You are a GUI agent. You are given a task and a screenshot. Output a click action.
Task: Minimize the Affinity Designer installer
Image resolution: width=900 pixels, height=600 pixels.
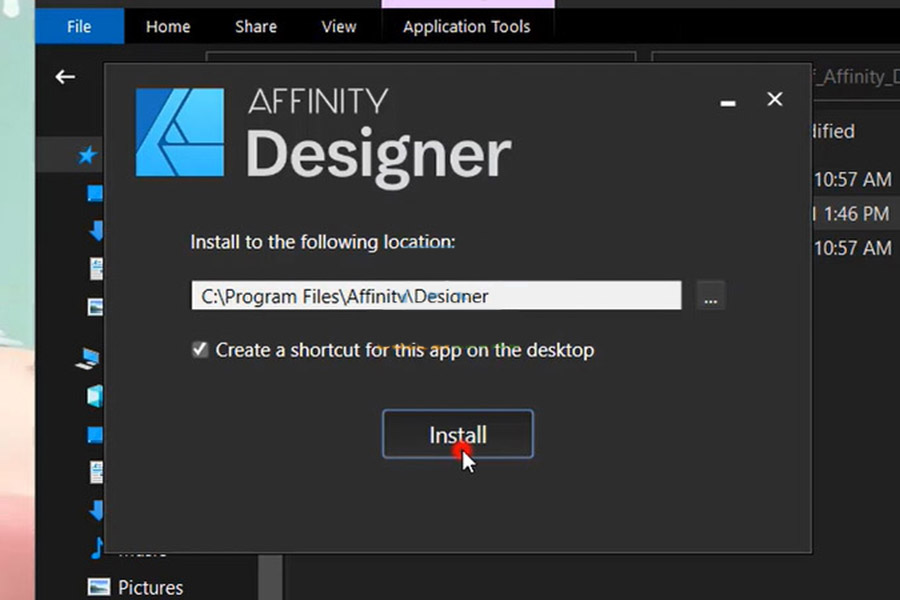coord(728,103)
